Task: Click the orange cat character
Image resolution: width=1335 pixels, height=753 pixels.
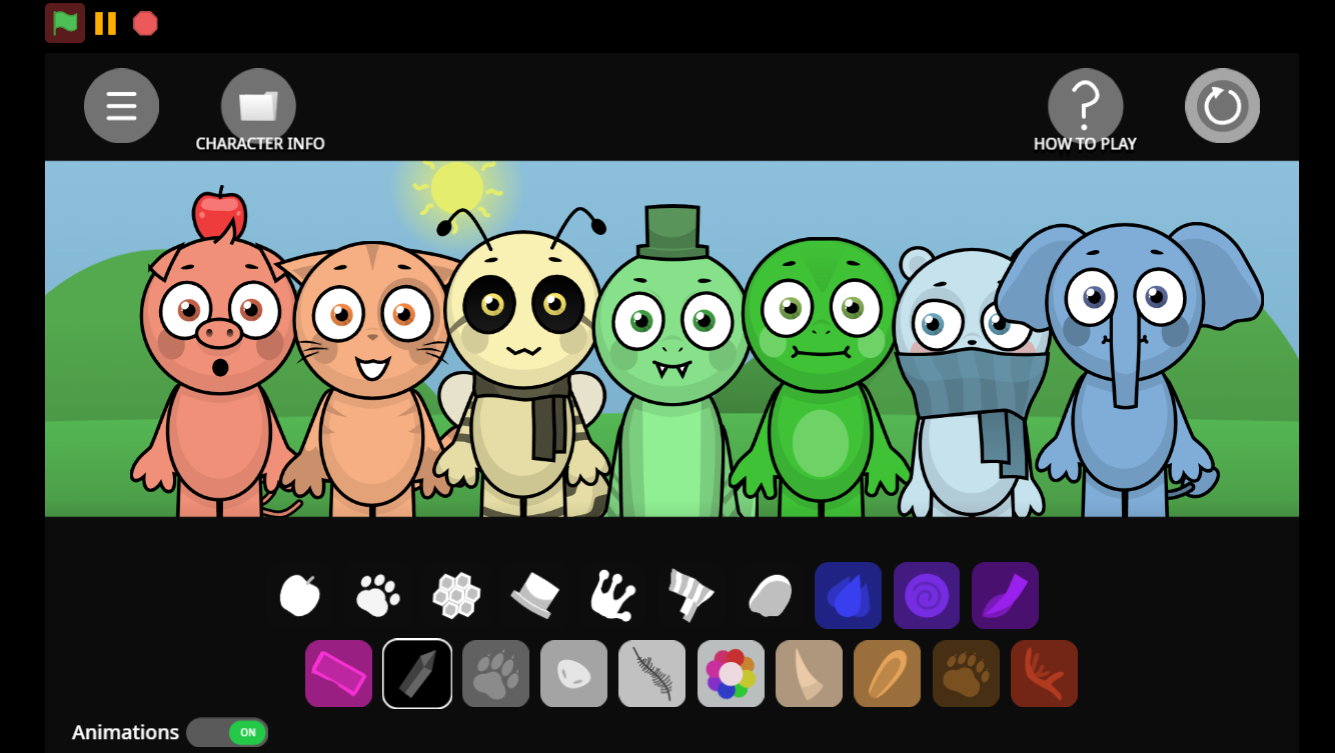Action: 370,380
